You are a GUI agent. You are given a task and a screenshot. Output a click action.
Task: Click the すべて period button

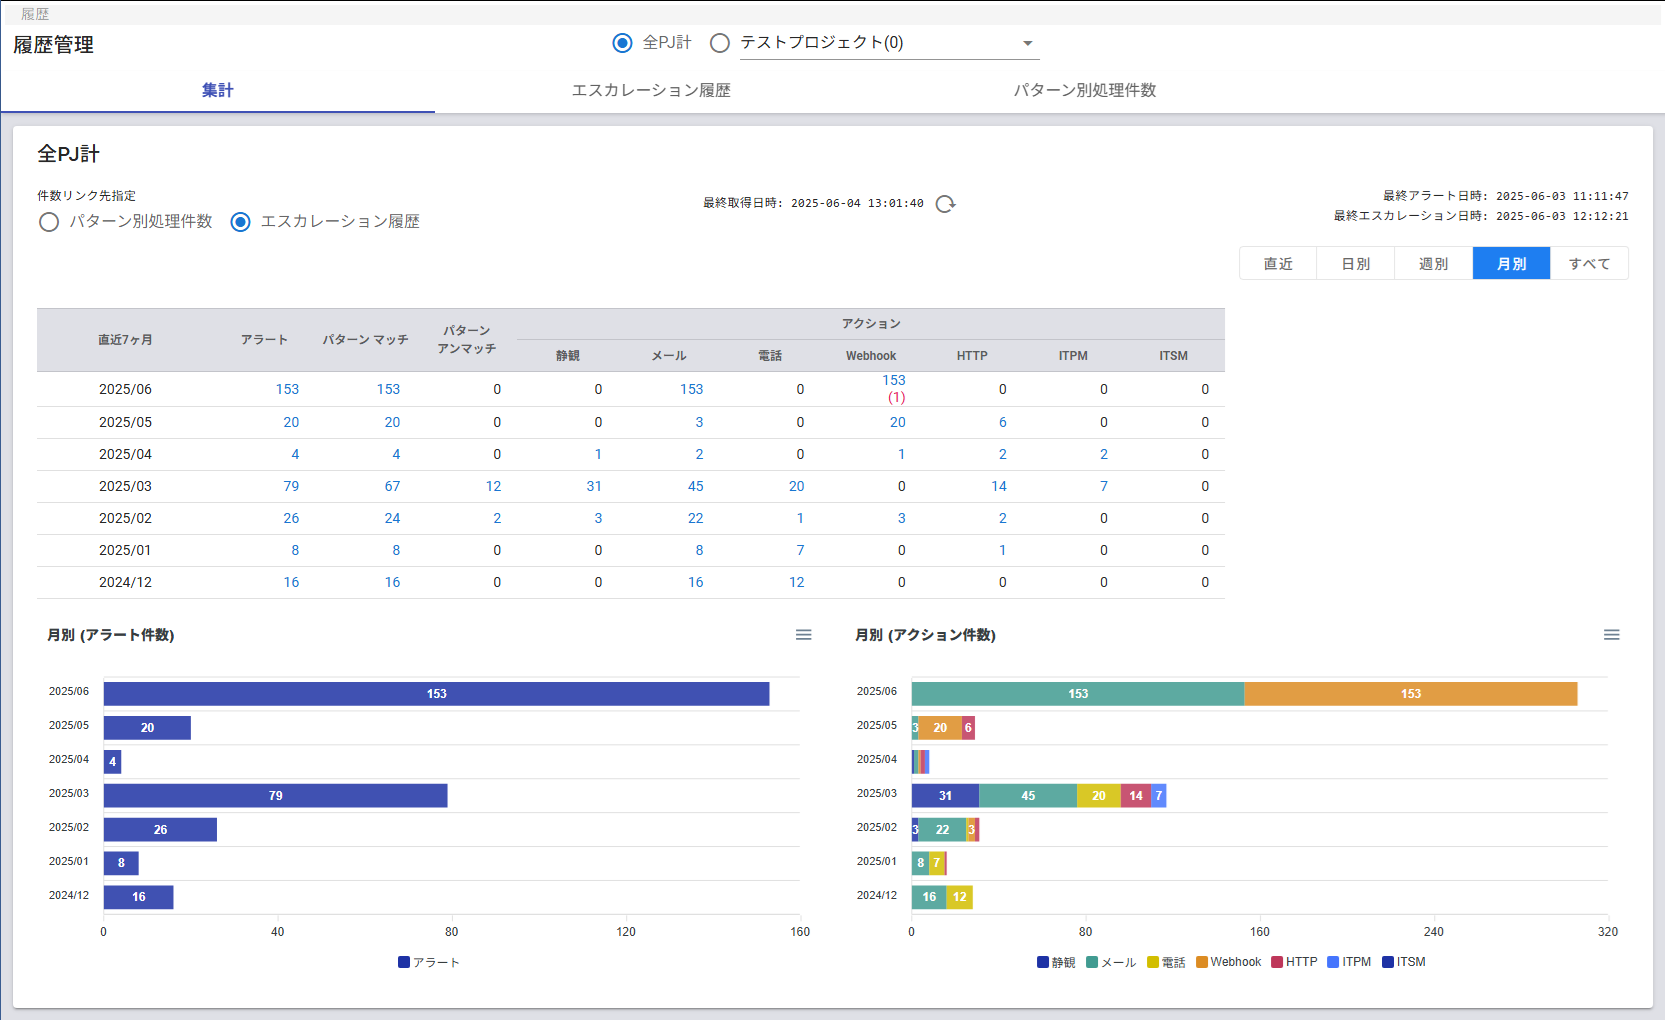coord(1588,264)
